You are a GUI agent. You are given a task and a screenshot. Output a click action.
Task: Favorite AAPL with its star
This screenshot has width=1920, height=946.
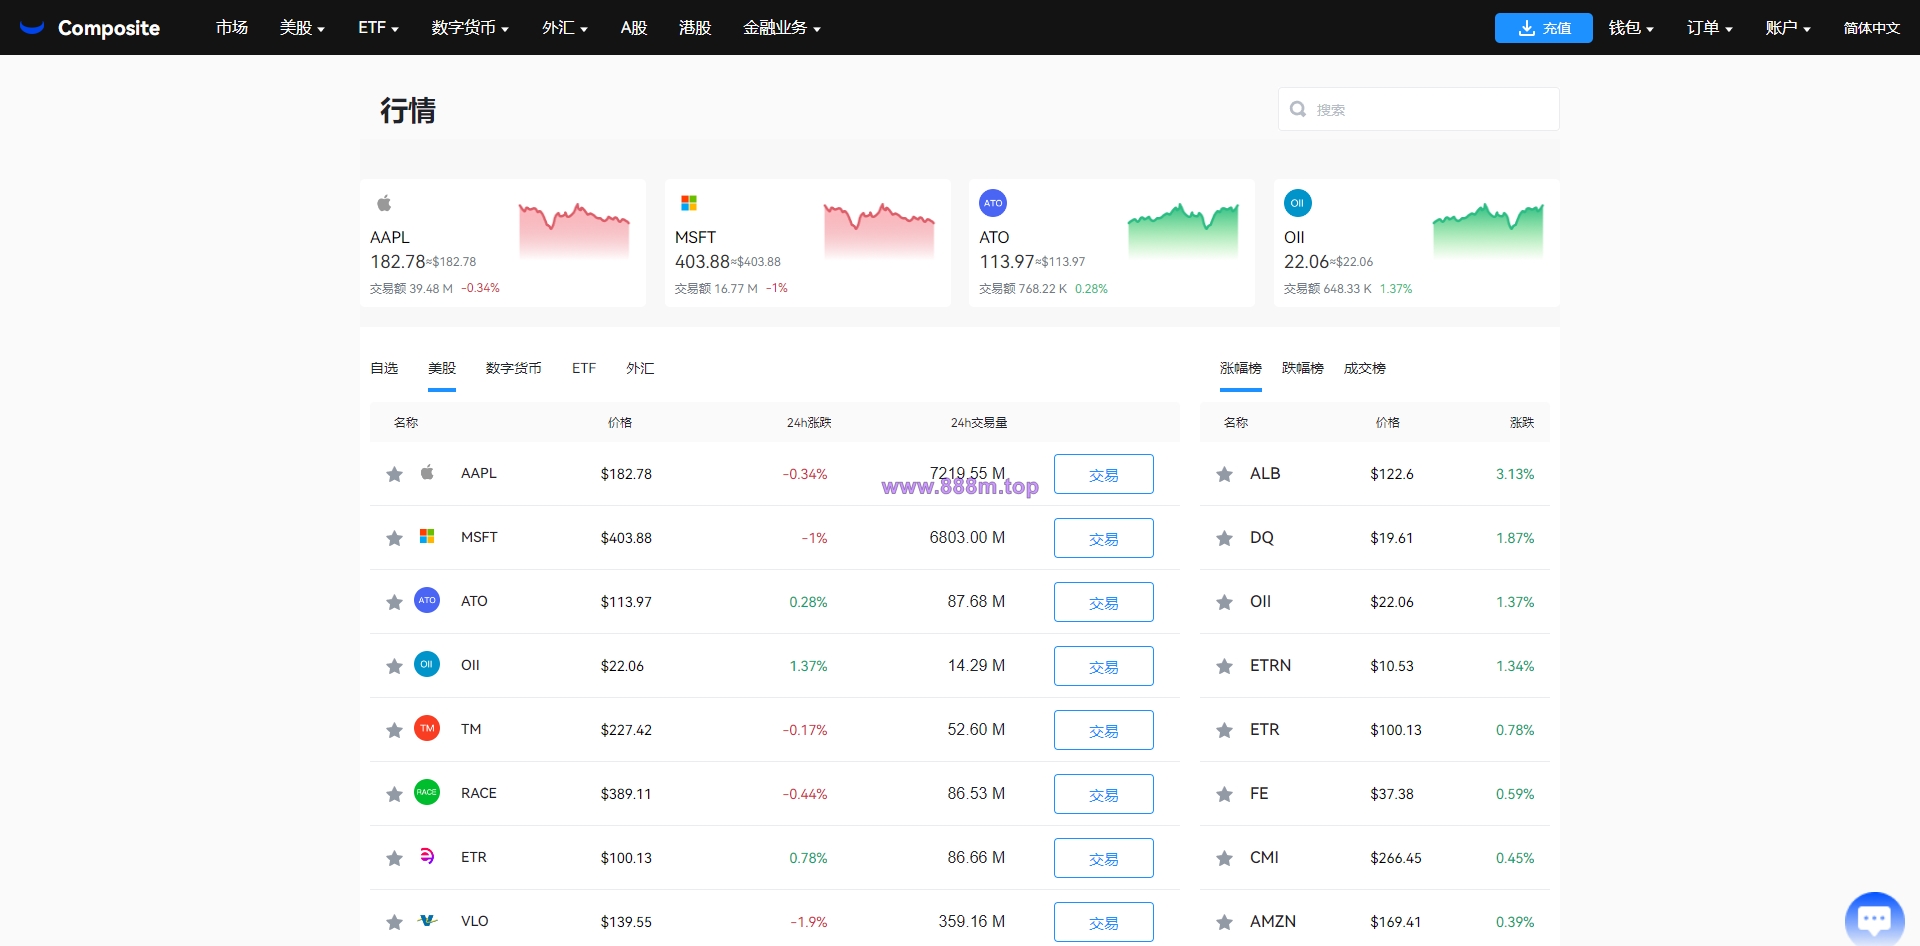click(x=394, y=474)
